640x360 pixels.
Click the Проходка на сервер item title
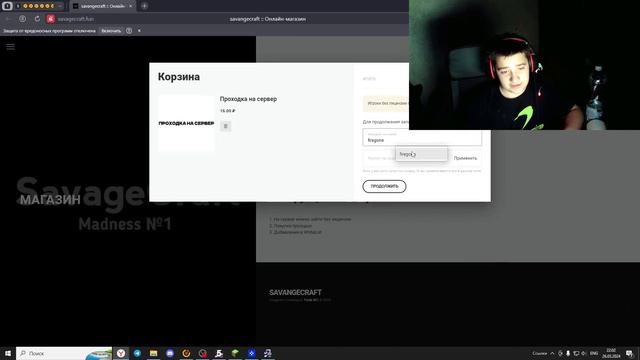click(248, 99)
